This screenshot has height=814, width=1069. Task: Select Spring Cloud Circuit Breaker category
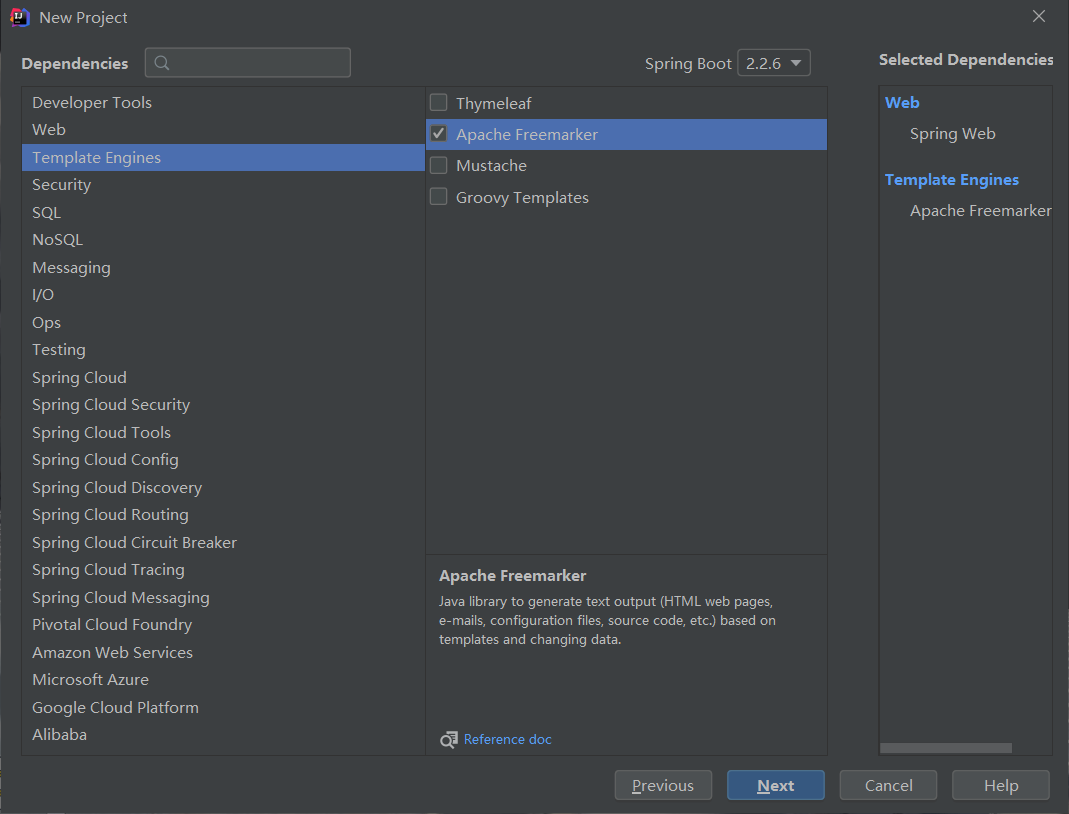(223, 542)
